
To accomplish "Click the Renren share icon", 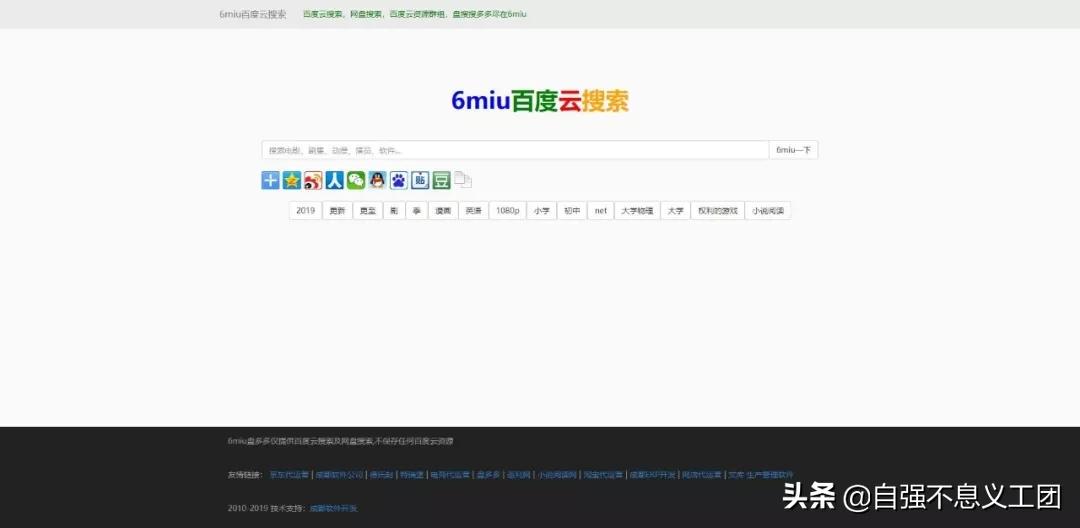I will point(335,180).
